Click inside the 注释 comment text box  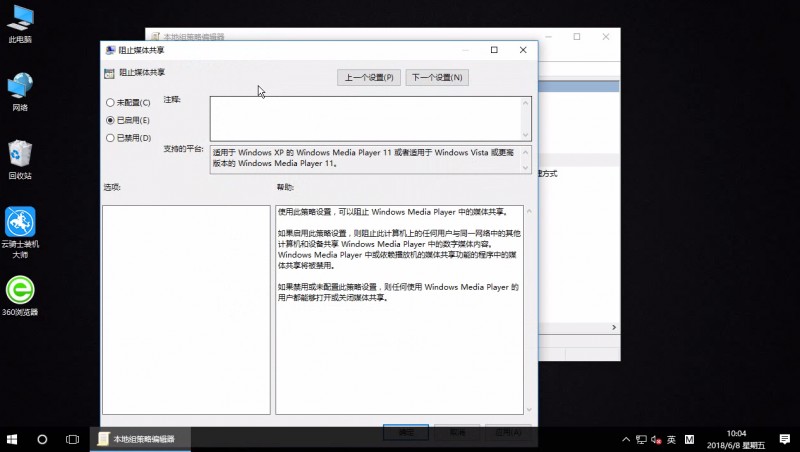point(370,118)
